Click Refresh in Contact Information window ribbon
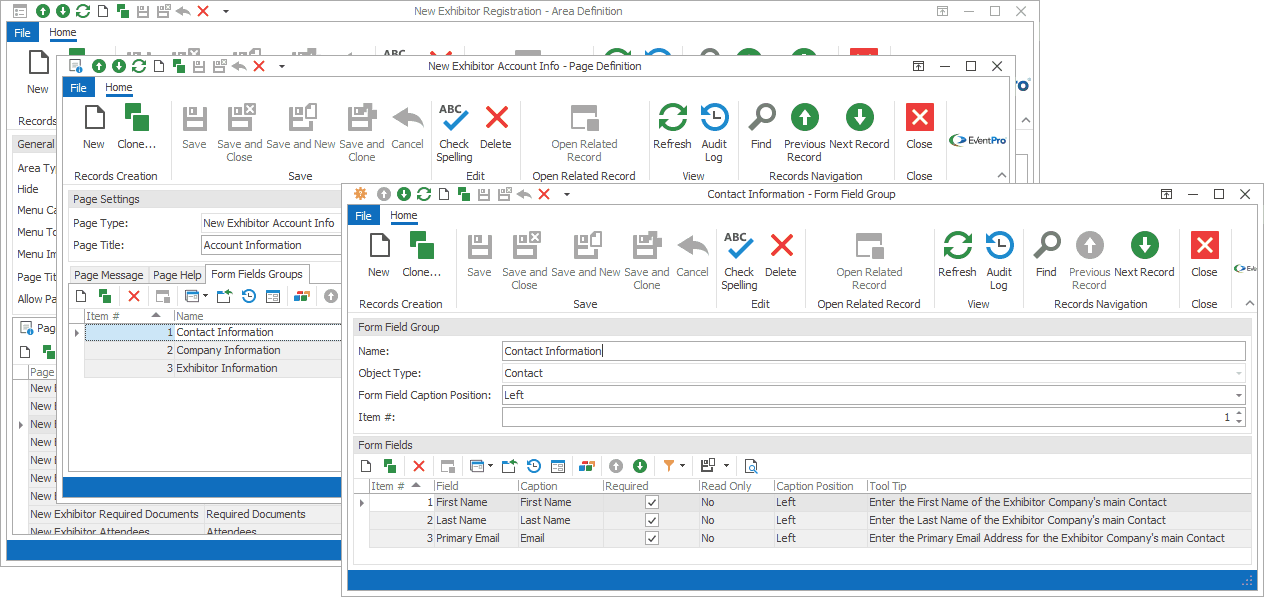The height and width of the screenshot is (597, 1264). (957, 255)
